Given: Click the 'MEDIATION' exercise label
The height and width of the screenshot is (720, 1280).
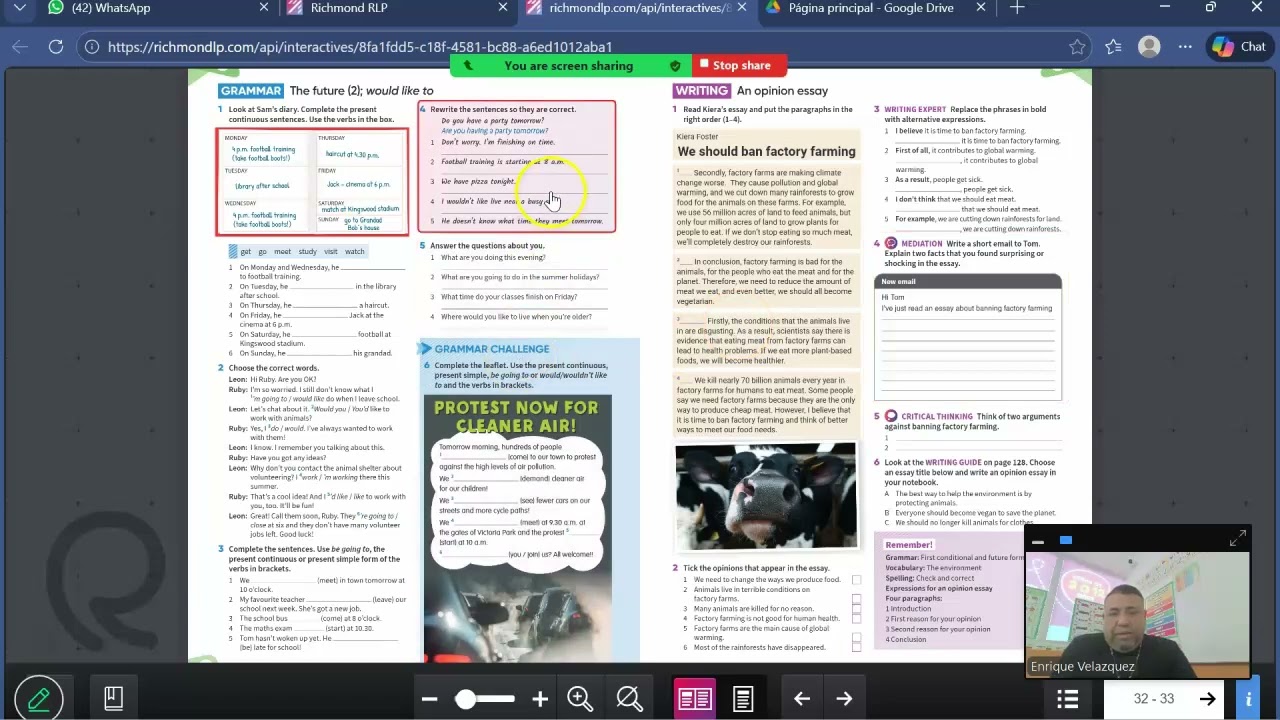Looking at the screenshot, I should pyautogui.click(x=921, y=244).
